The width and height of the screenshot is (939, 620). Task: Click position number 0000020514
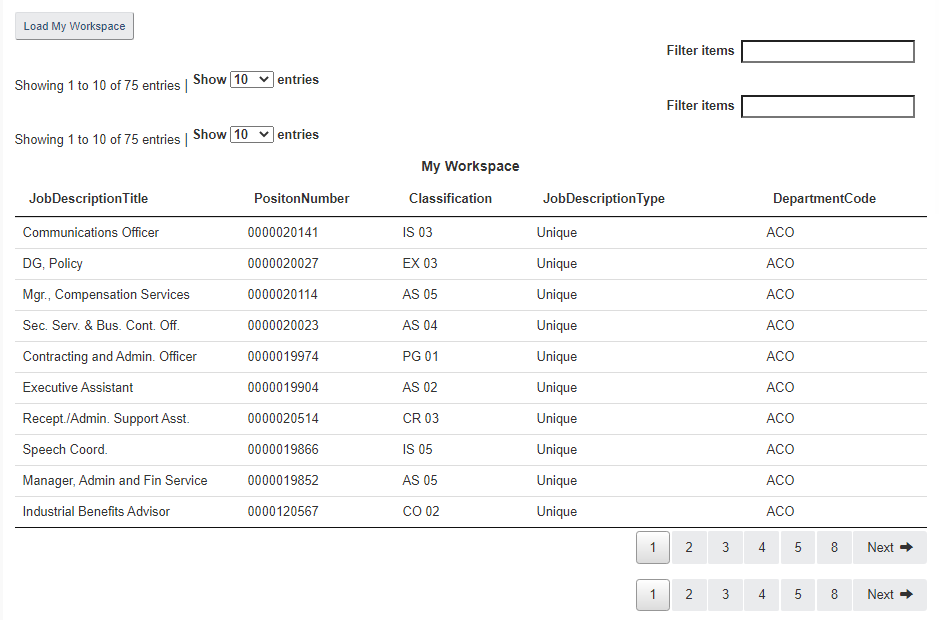[283, 419]
